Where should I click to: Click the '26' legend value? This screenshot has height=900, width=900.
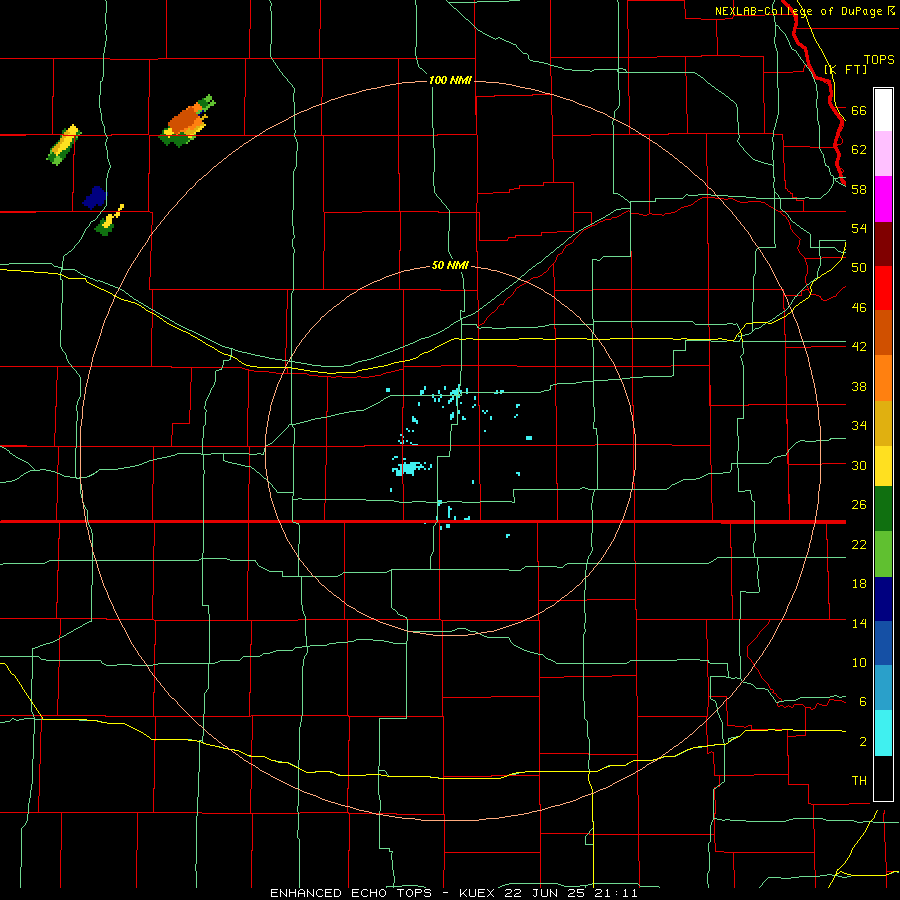pyautogui.click(x=859, y=505)
